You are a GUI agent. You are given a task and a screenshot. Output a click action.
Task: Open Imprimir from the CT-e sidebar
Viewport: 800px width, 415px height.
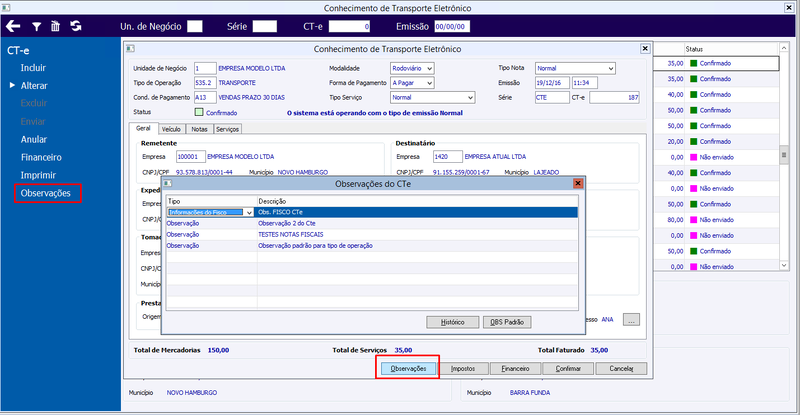[38, 175]
